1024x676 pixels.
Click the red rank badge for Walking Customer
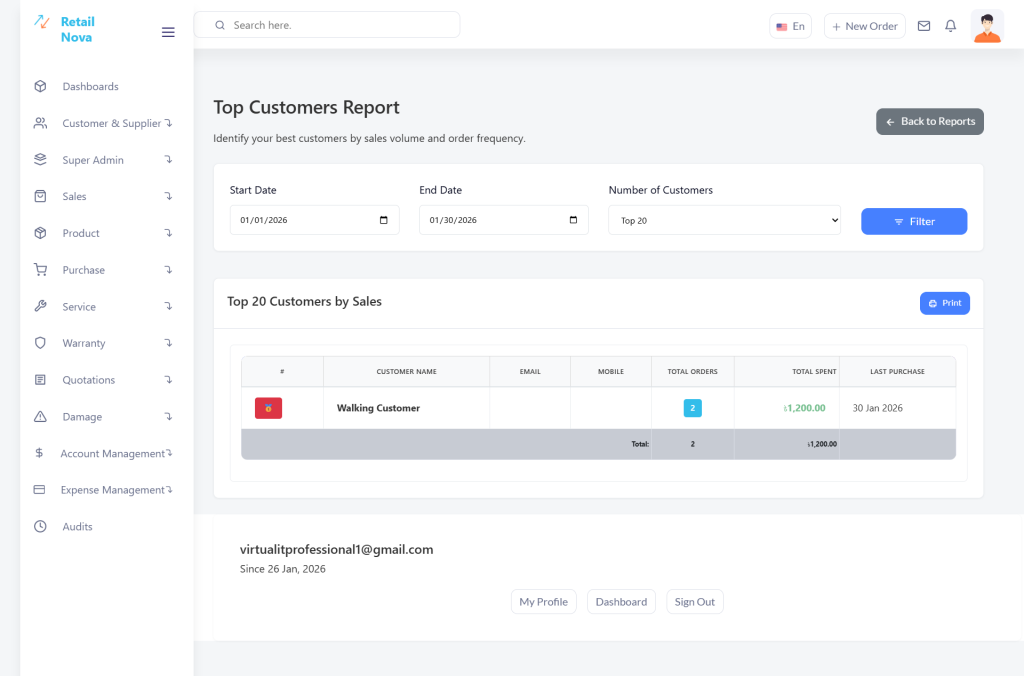[268, 408]
